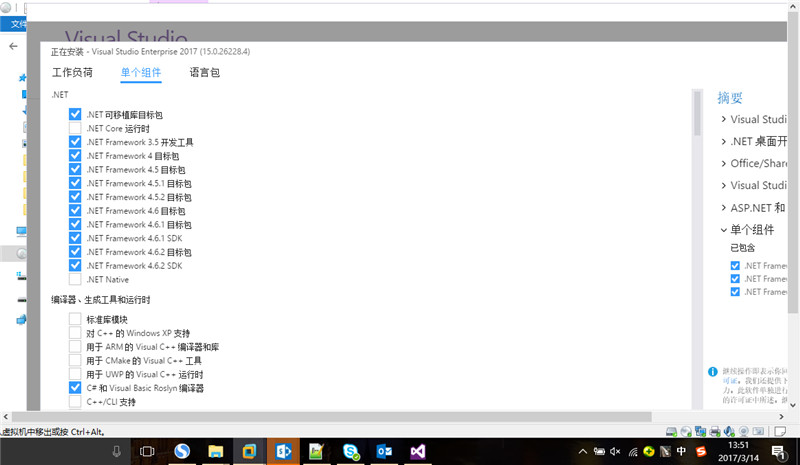800x465 pixels.
Task: Click the component list vertical scrollbar
Action: [x=697, y=113]
